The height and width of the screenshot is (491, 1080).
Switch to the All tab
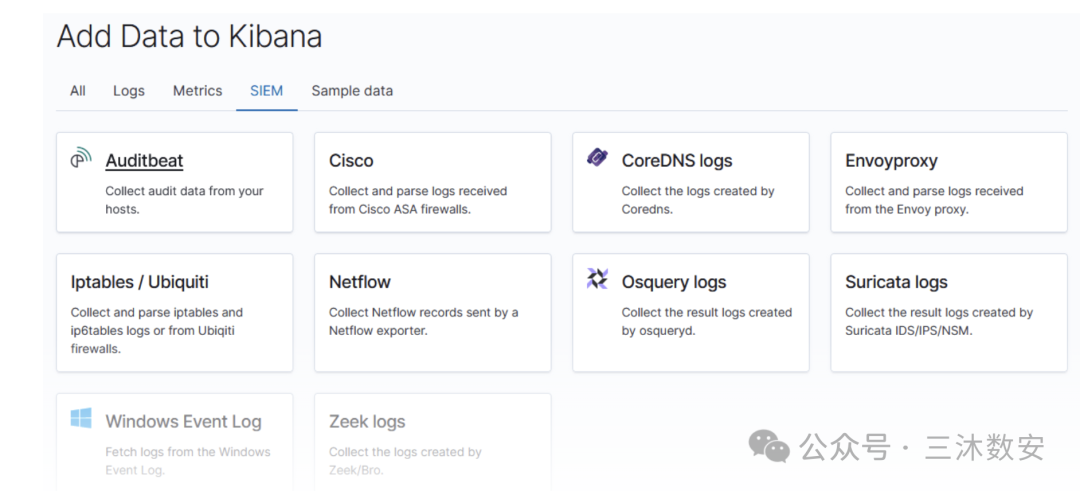pos(78,91)
